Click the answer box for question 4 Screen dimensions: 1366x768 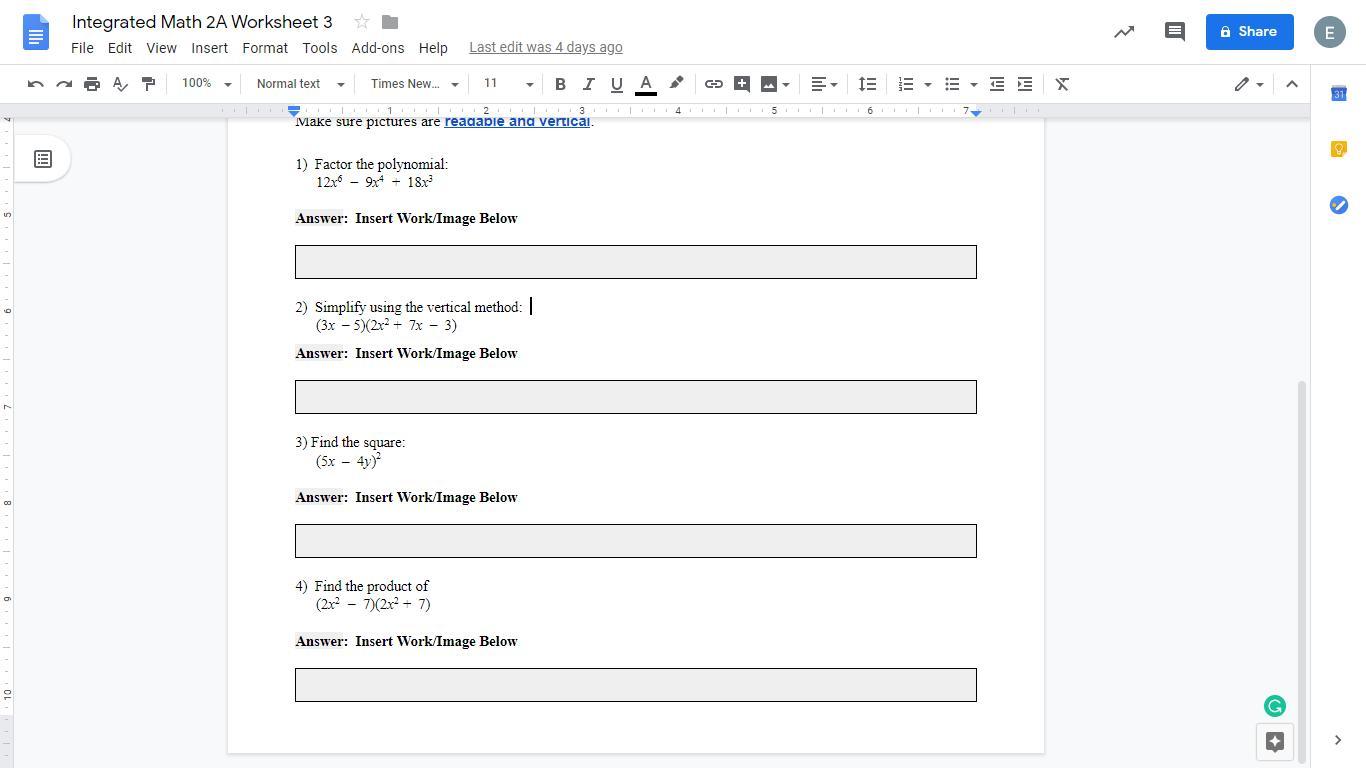(x=636, y=685)
